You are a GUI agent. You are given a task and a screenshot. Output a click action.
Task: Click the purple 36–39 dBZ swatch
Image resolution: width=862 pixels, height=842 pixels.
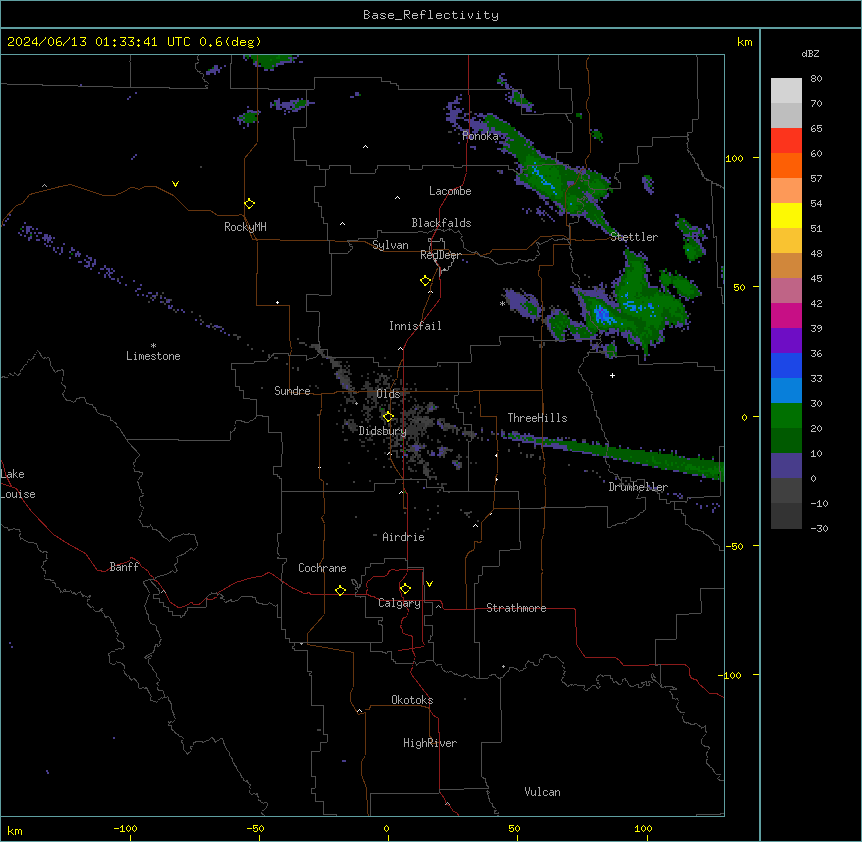tap(786, 341)
